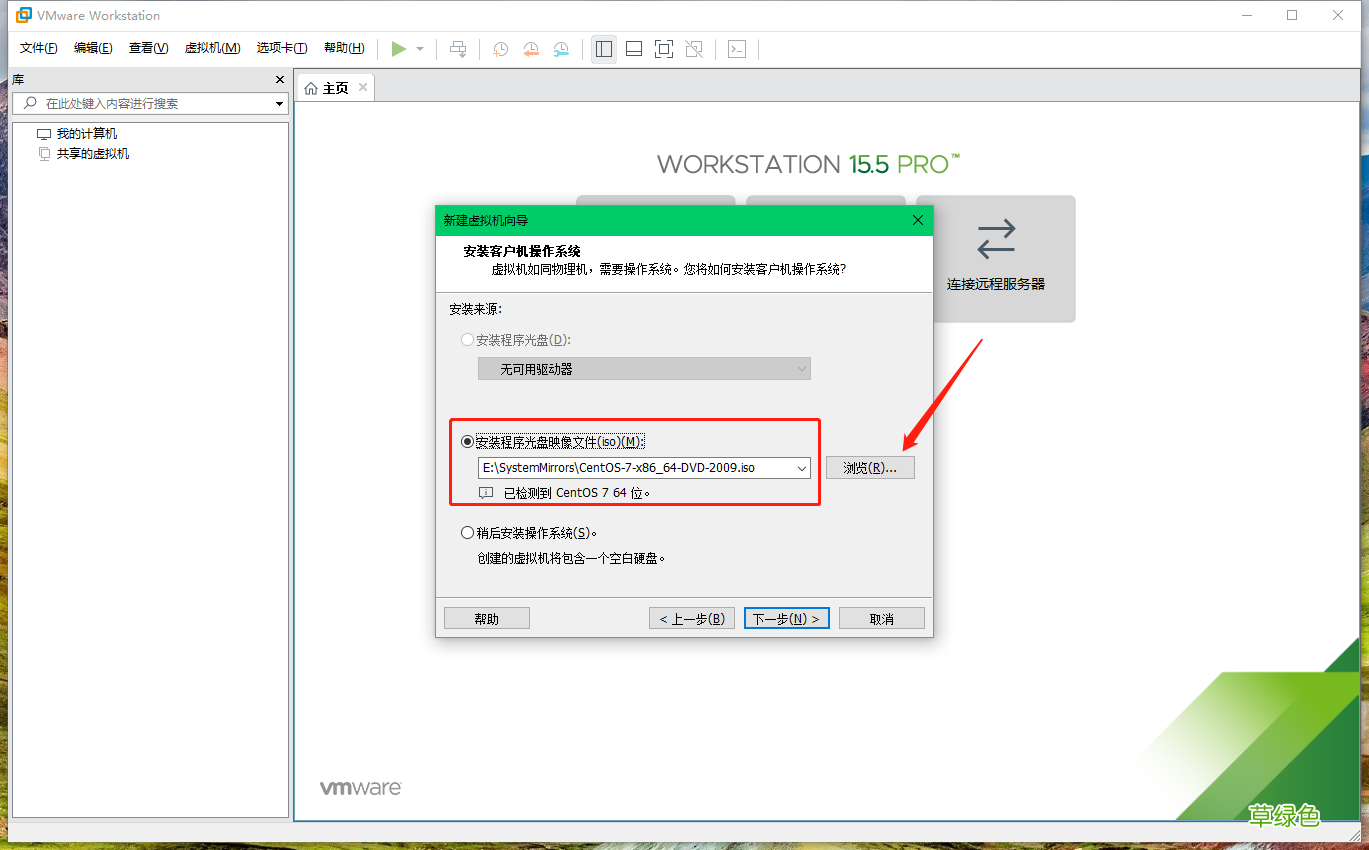Click inside the library search input box

click(x=150, y=103)
